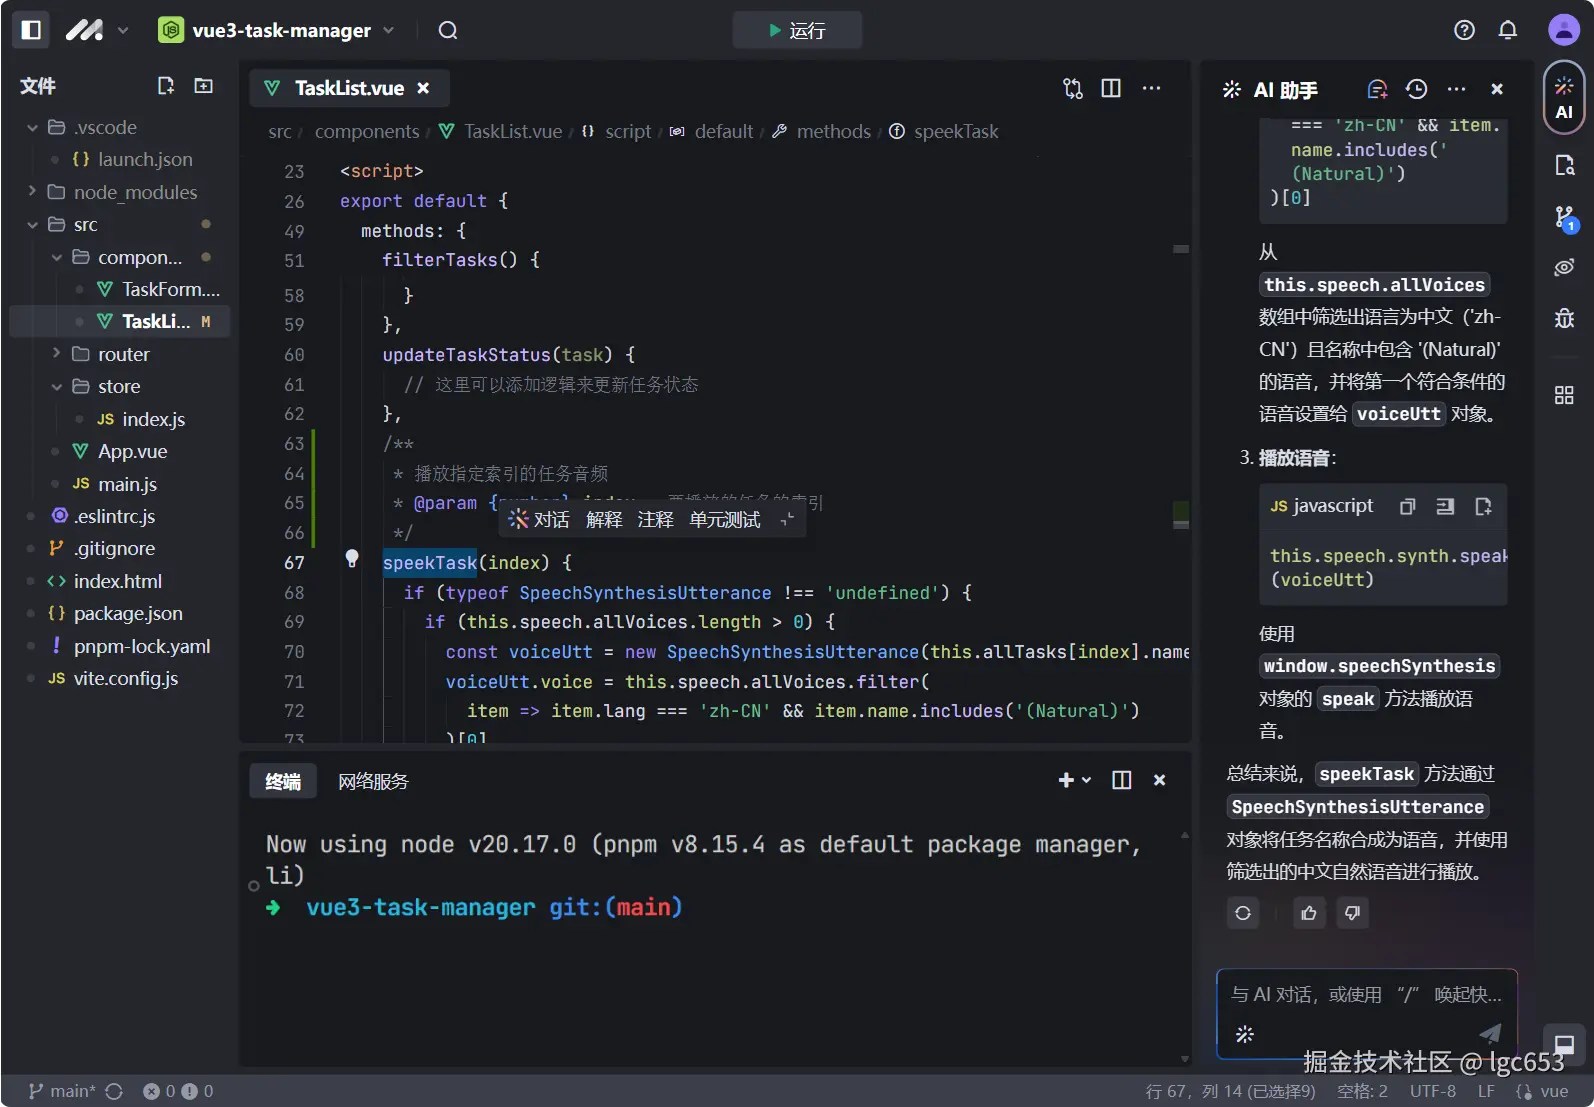Screen dimensions: 1594x1107
Task: Click the AI chat input field
Action: (x=1365, y=995)
